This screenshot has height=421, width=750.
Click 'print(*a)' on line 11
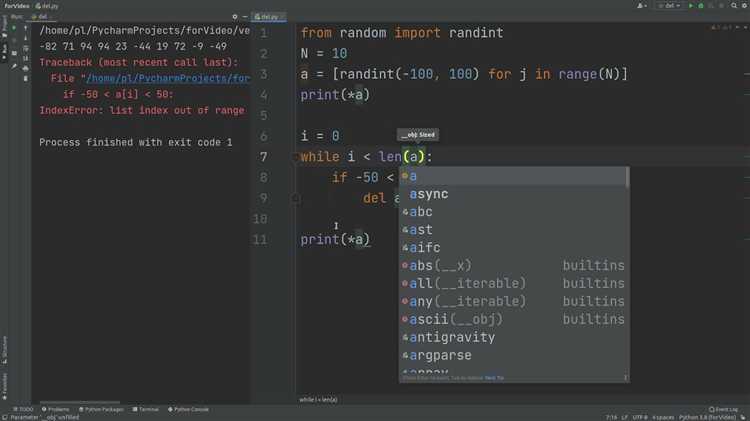click(x=335, y=240)
